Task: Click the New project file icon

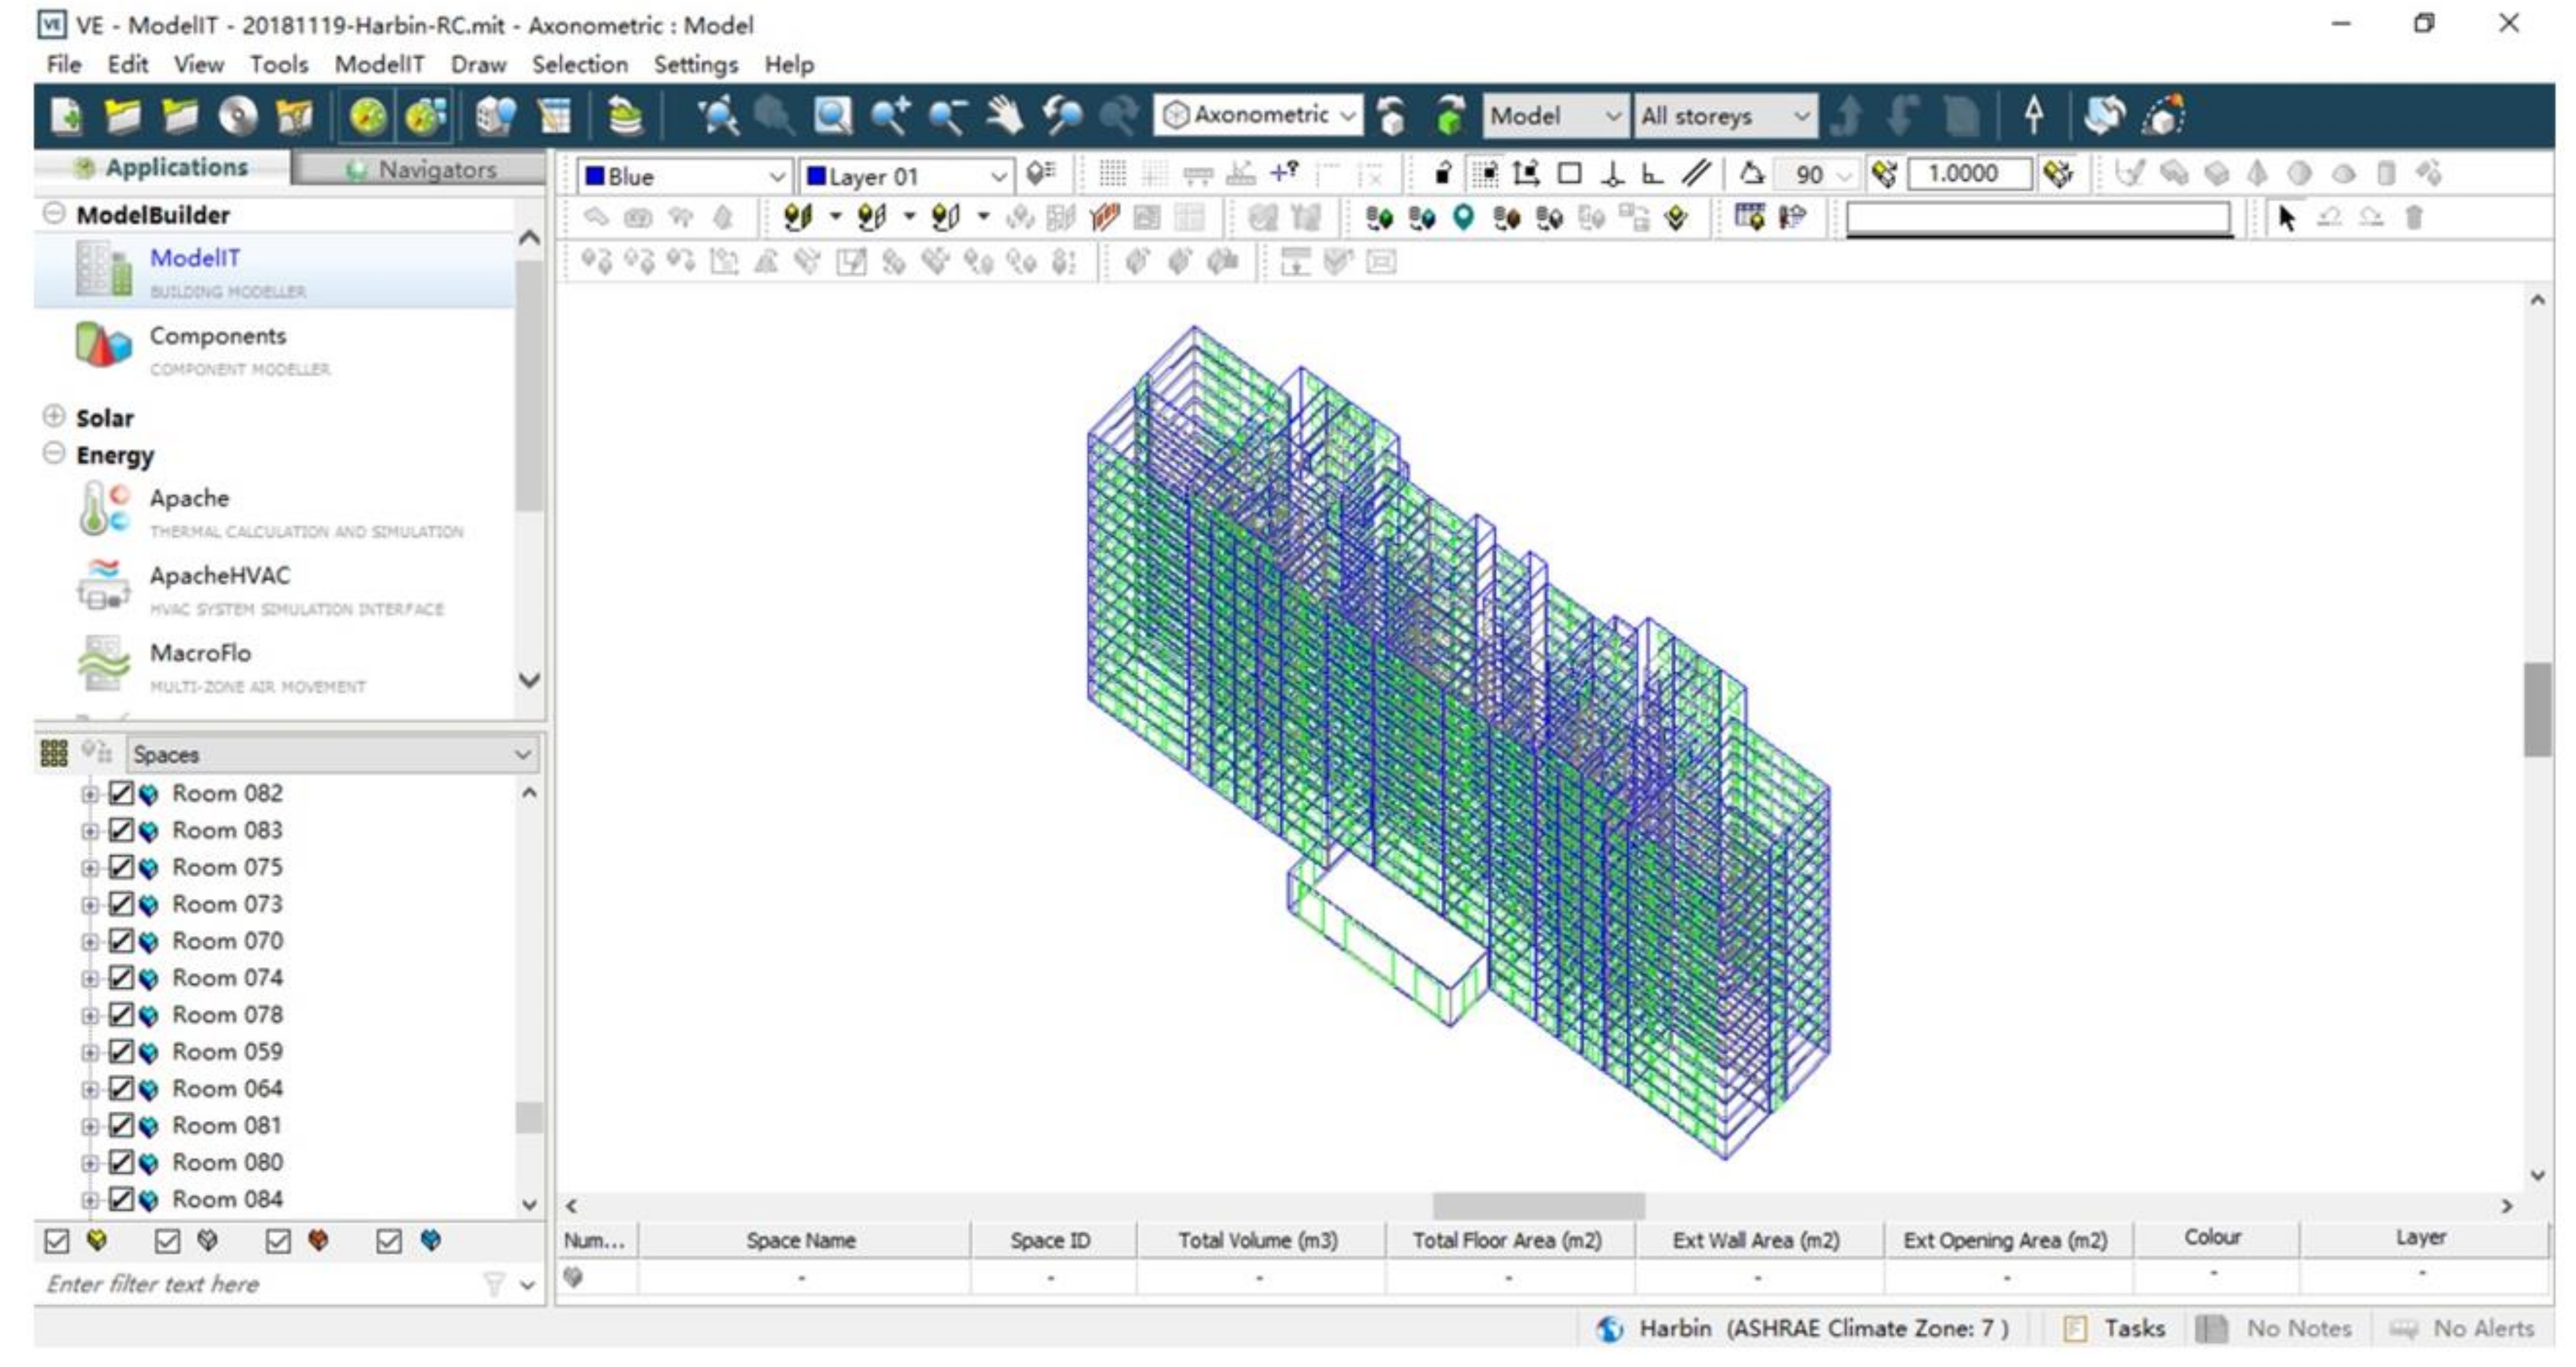Action: click(x=65, y=116)
